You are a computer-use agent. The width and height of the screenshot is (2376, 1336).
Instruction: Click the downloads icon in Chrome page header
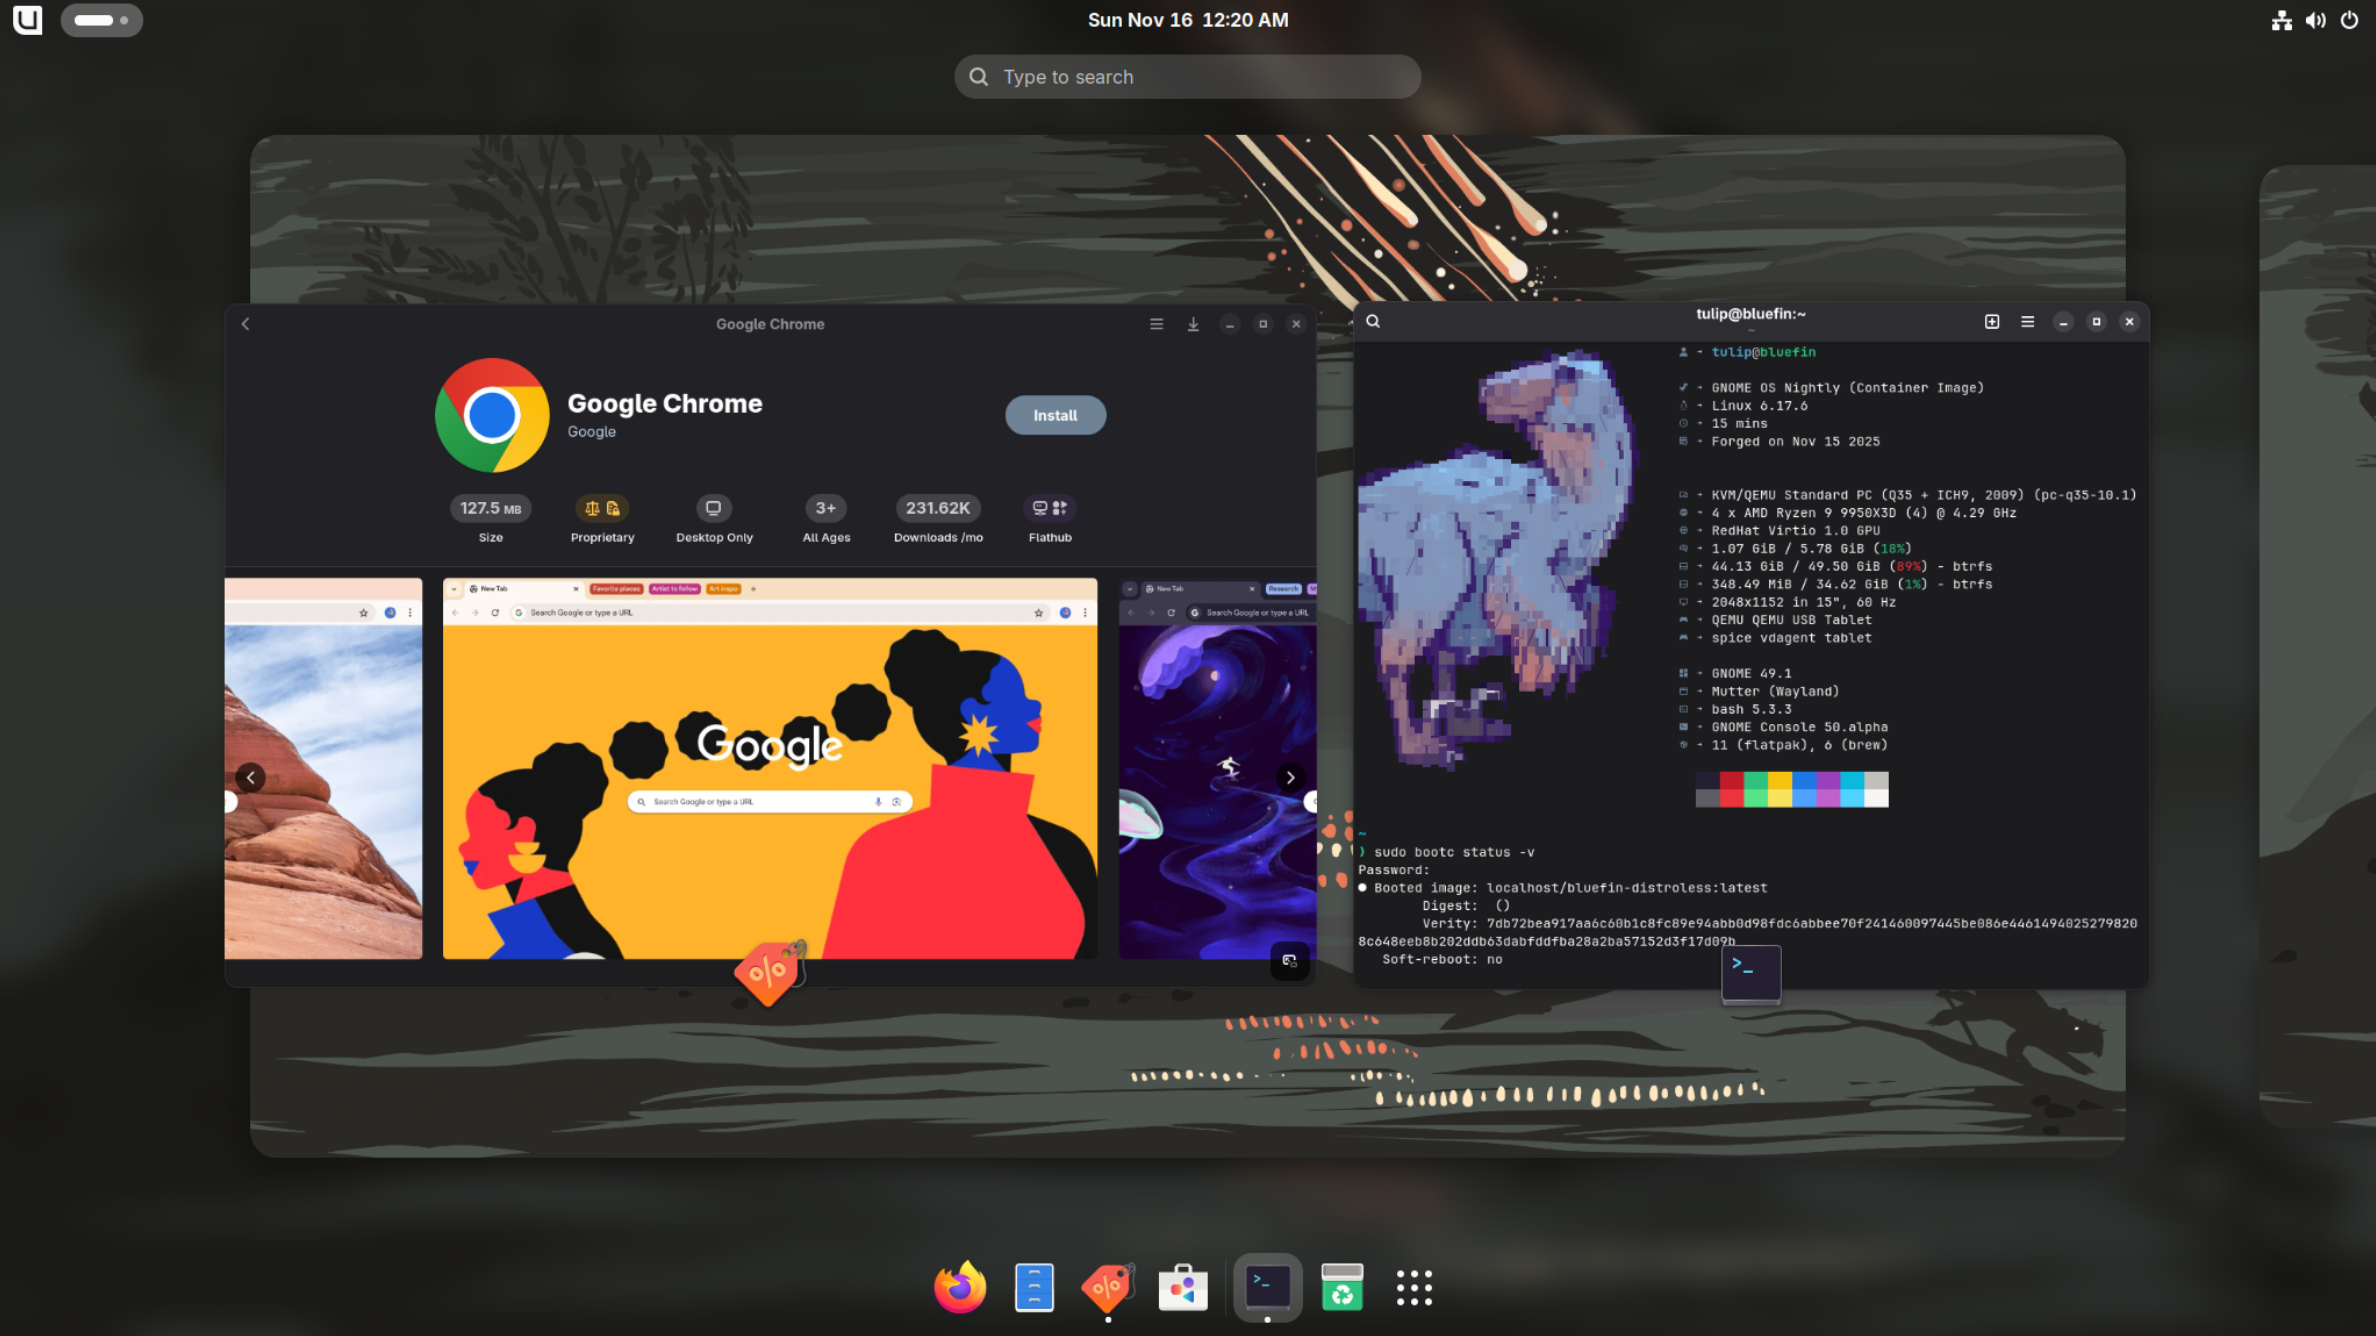(x=1193, y=324)
